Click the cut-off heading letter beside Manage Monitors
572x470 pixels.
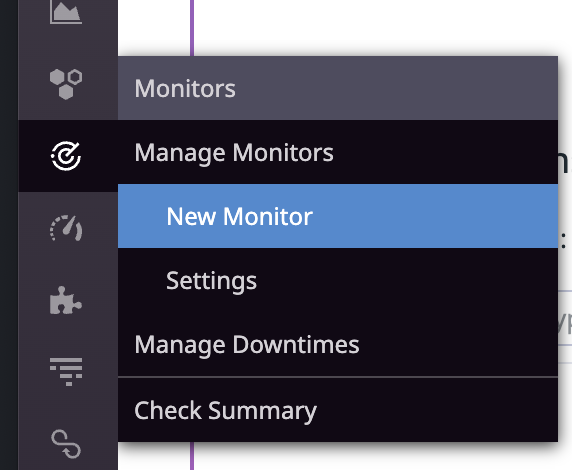tap(564, 163)
